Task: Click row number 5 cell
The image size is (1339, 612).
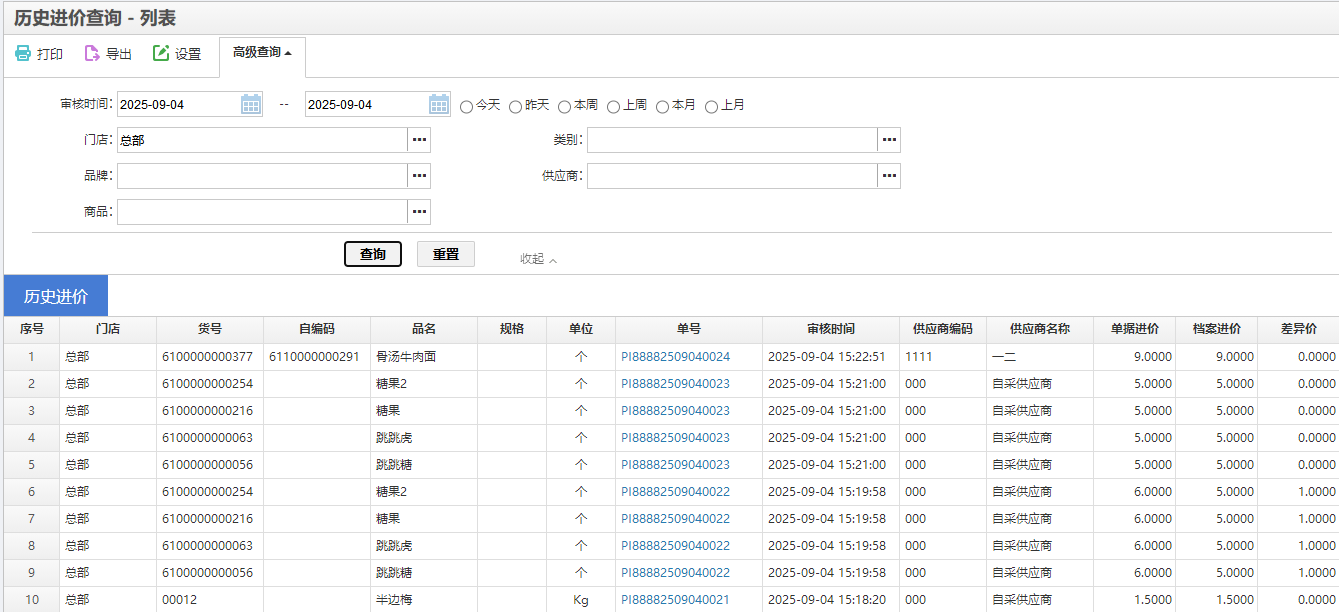Action: point(32,465)
